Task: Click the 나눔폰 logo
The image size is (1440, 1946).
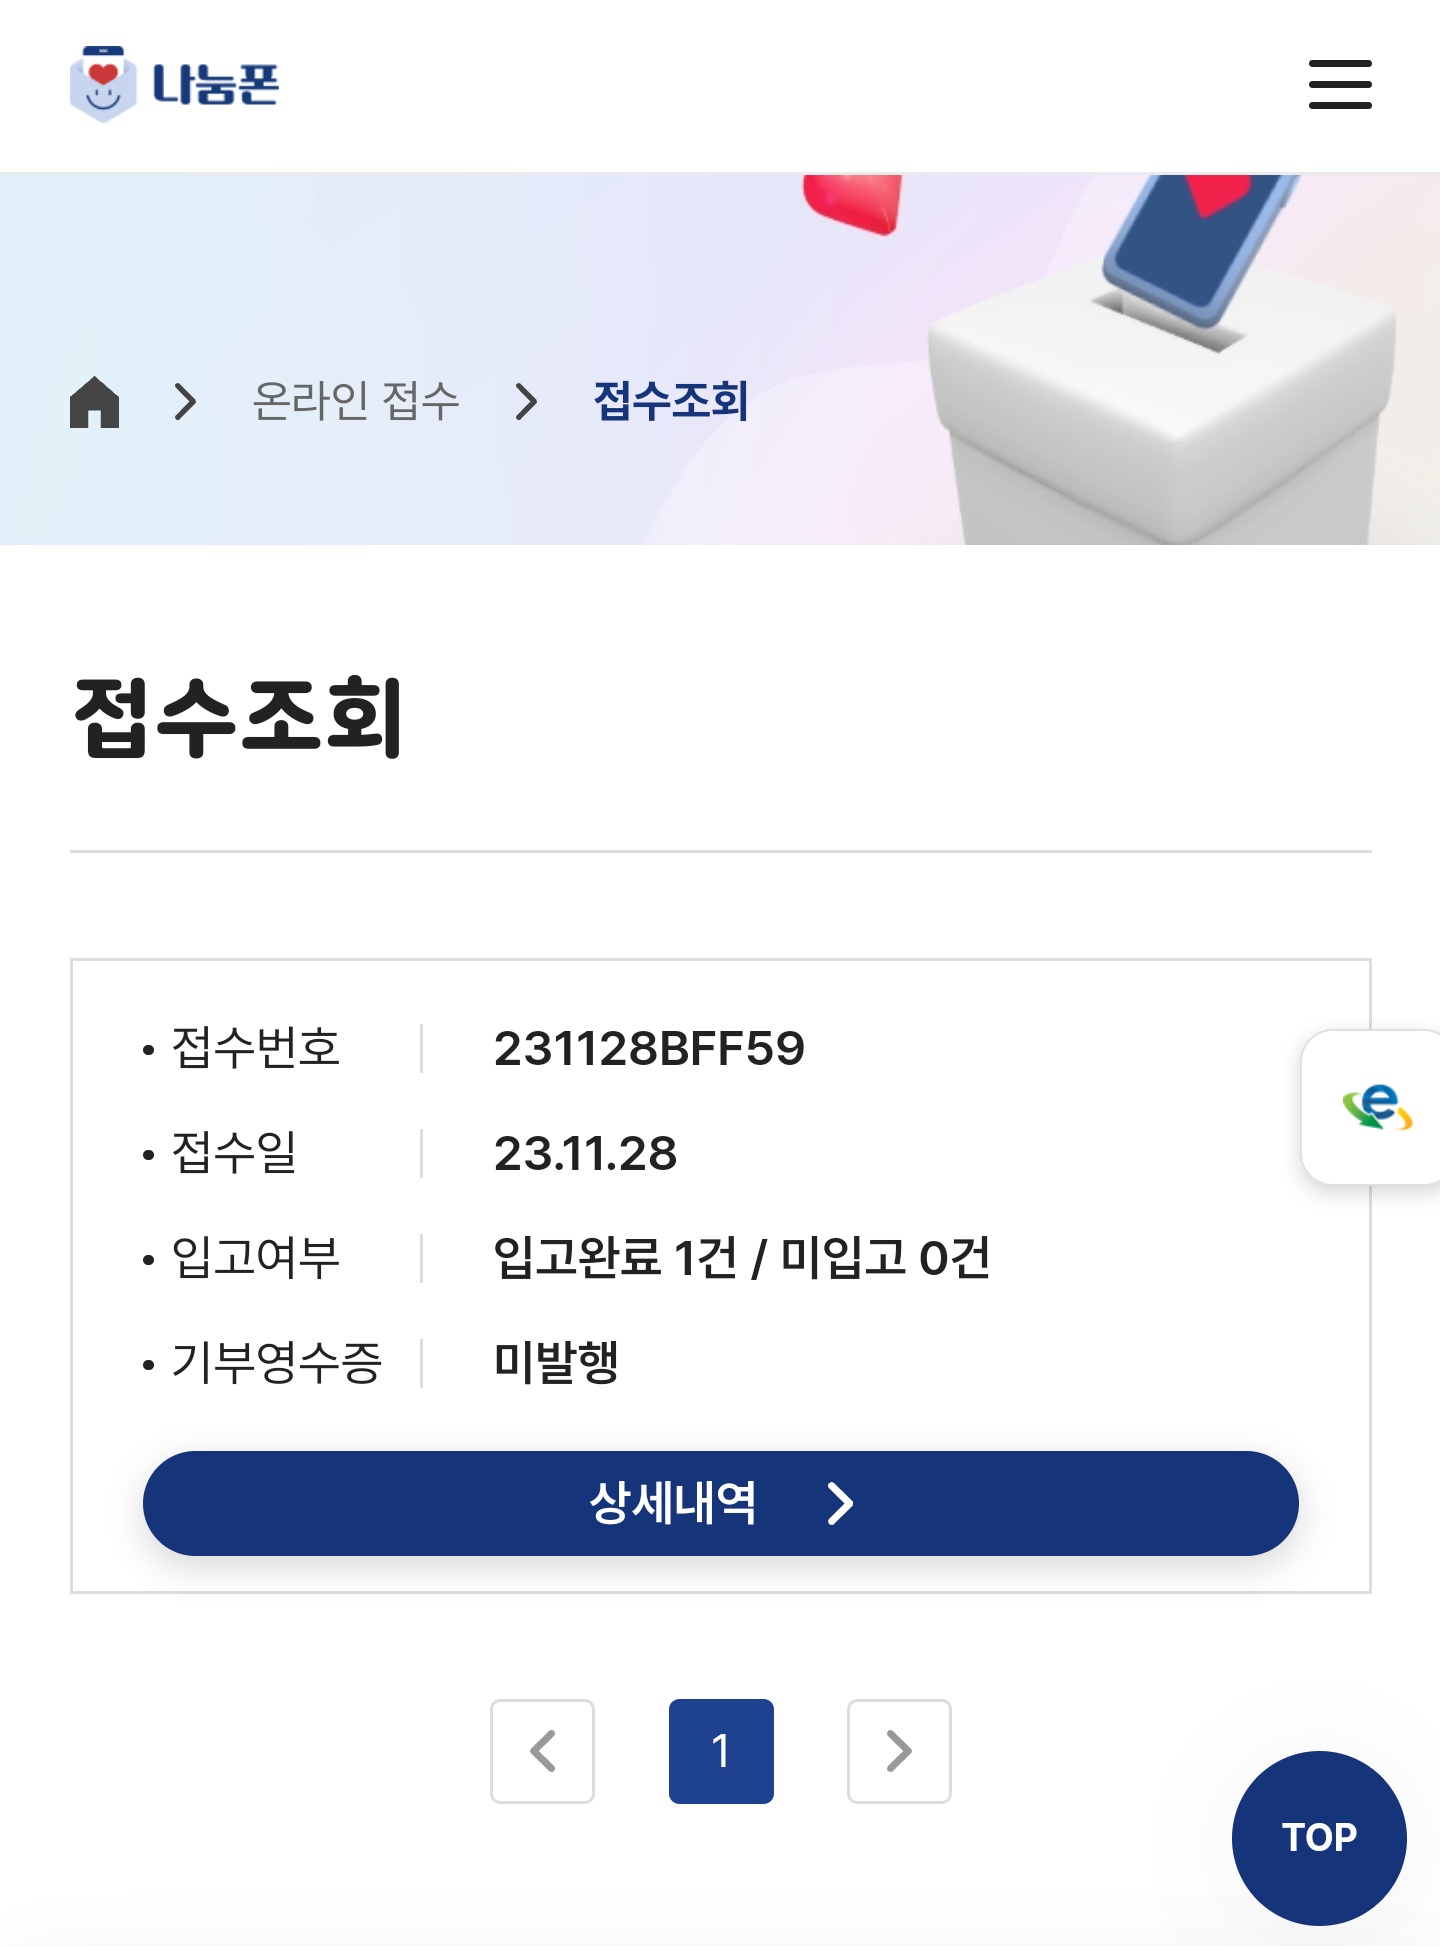Action: click(175, 84)
